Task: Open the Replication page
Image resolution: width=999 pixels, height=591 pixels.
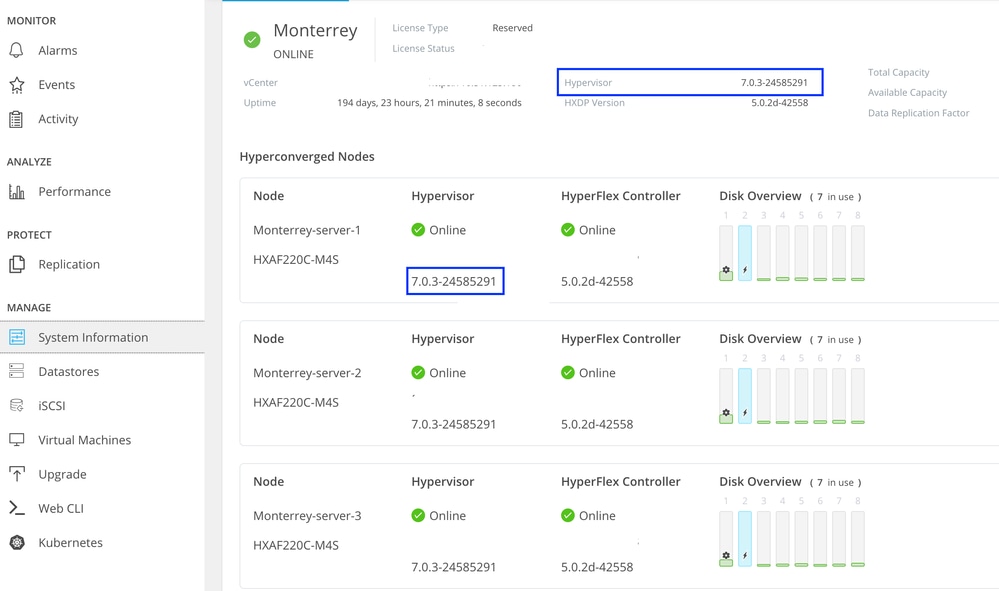Action: [69, 264]
